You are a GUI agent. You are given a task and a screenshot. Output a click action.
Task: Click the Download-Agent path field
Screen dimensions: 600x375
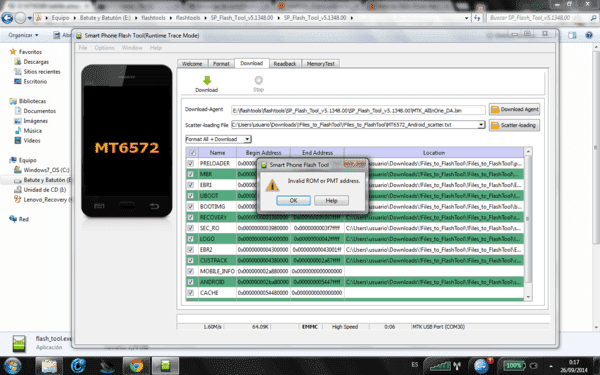(358, 110)
